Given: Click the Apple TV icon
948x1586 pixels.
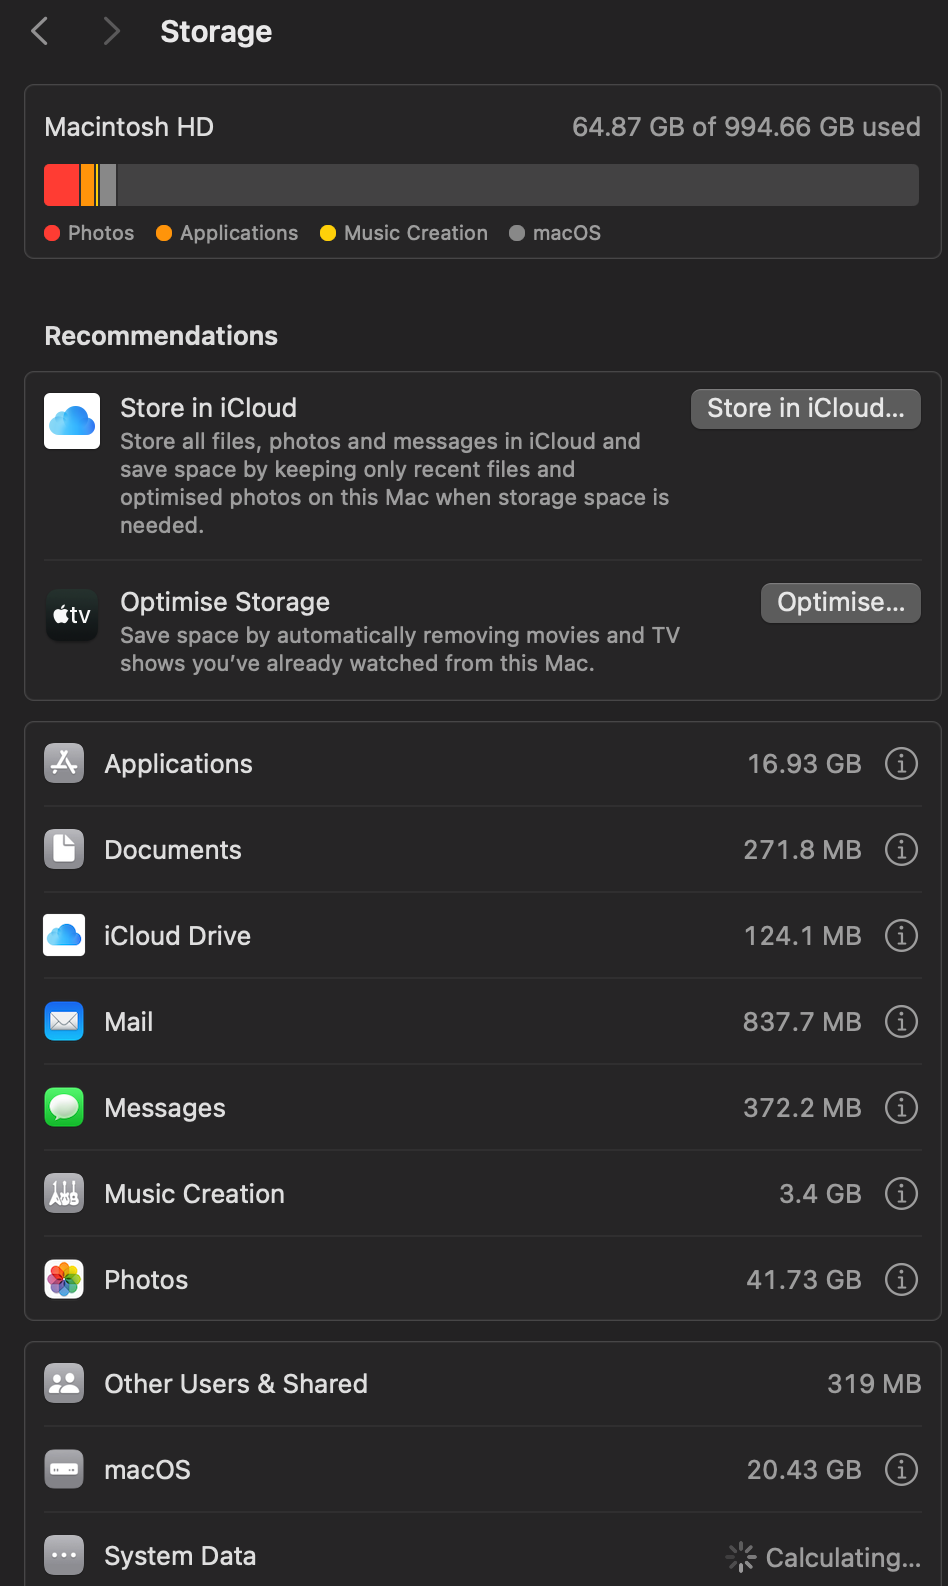Looking at the screenshot, I should [x=72, y=615].
